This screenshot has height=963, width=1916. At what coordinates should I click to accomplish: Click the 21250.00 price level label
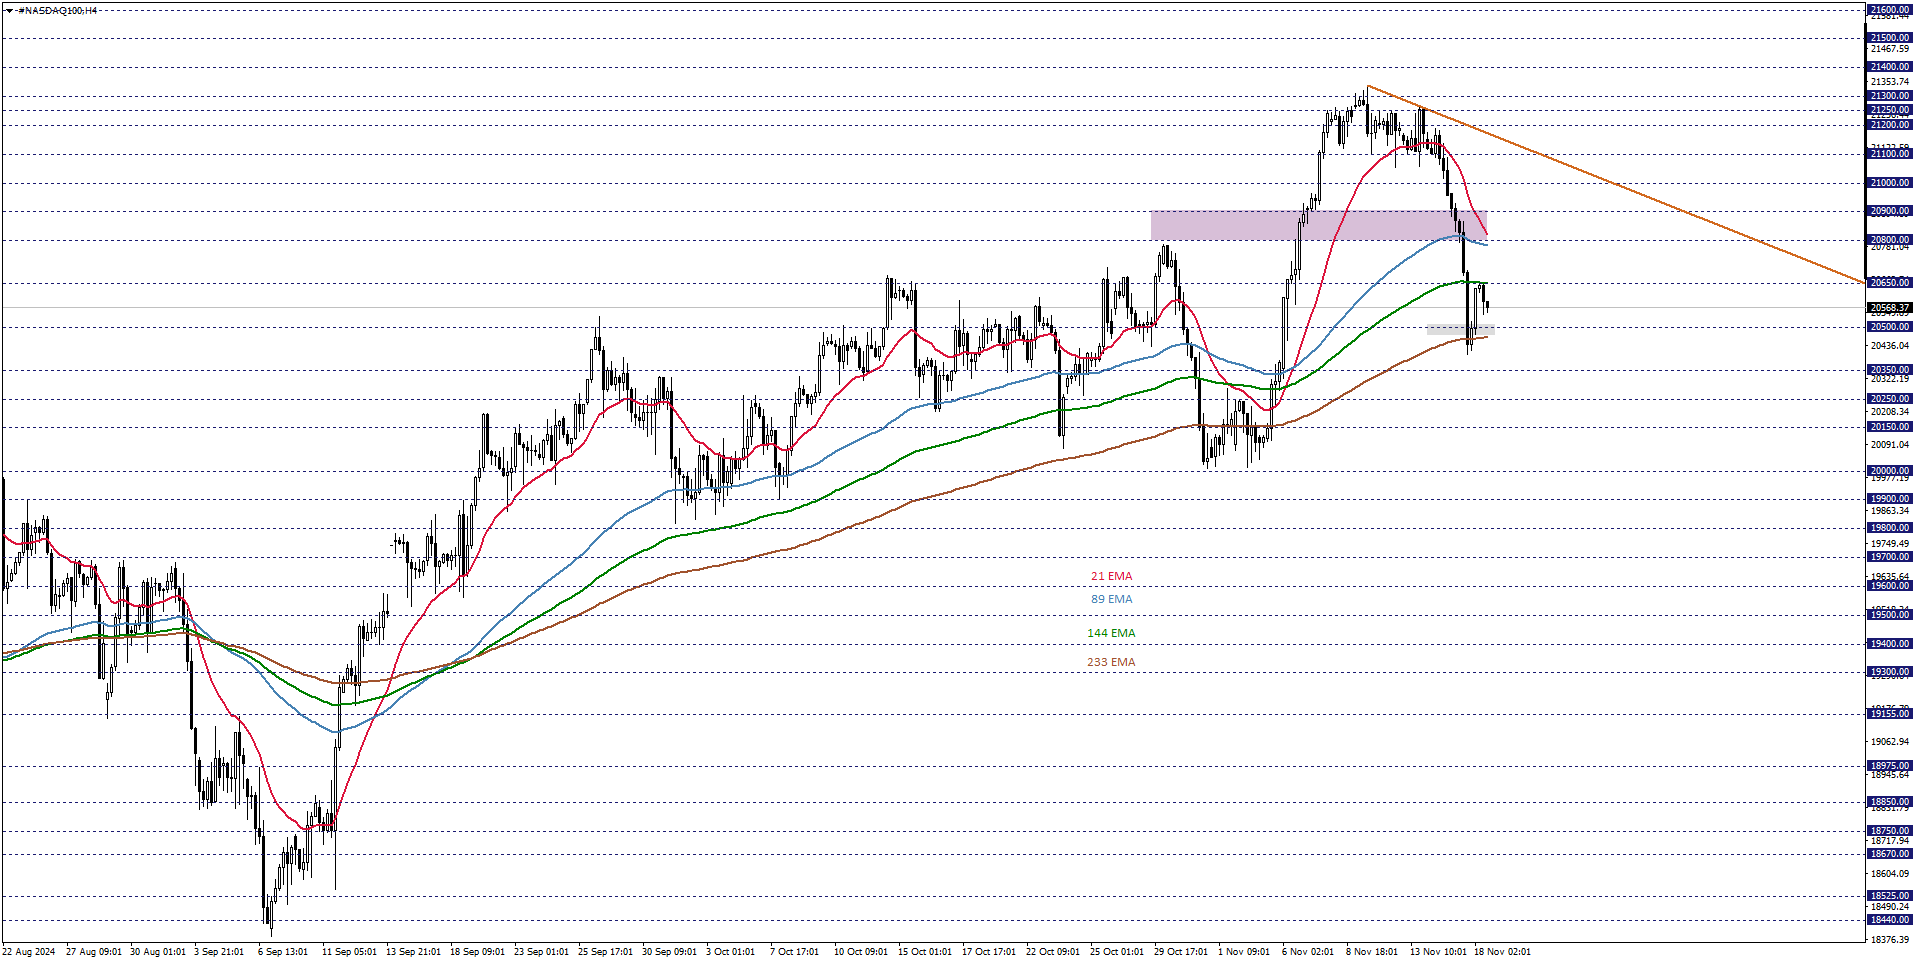click(1890, 110)
